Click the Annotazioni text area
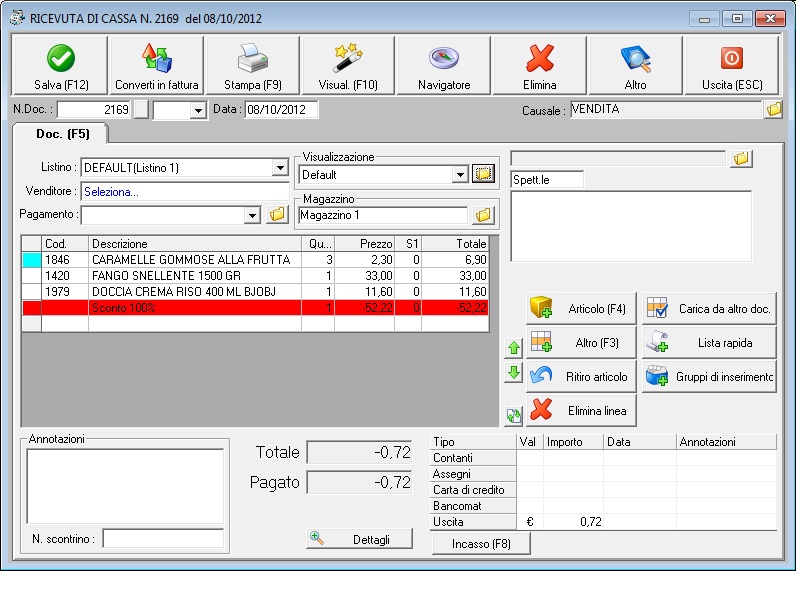Viewport: 811px width, 590px height. coord(125,486)
